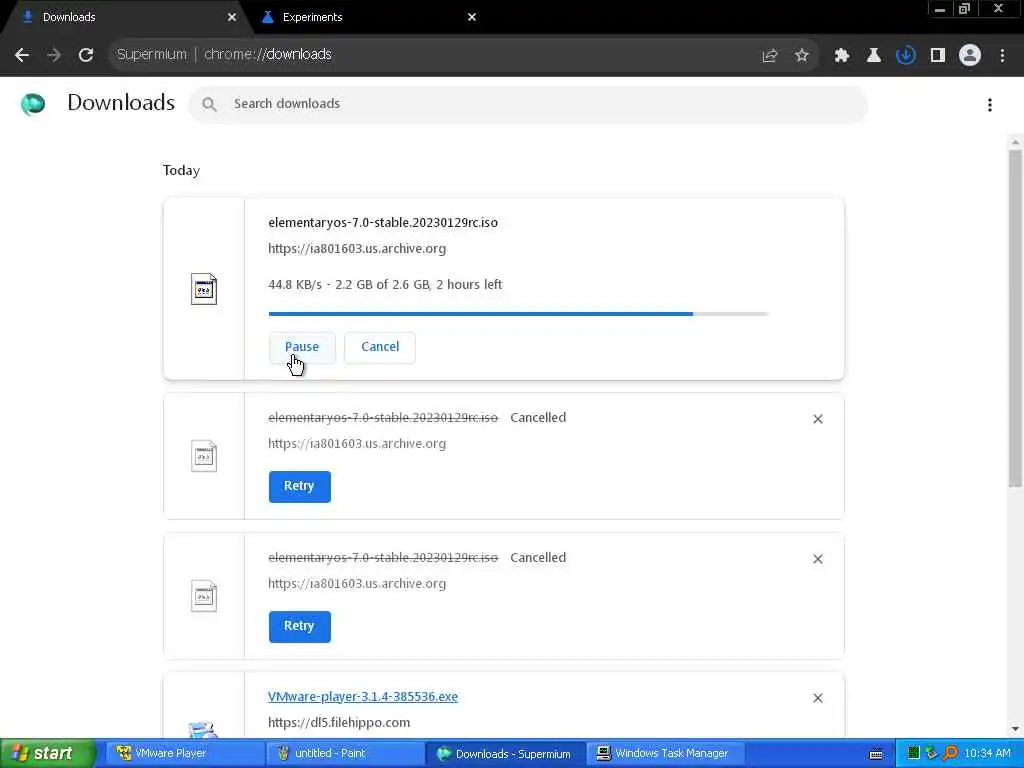Bookmark this page with the star icon
The image size is (1024, 768).
coord(802,56)
